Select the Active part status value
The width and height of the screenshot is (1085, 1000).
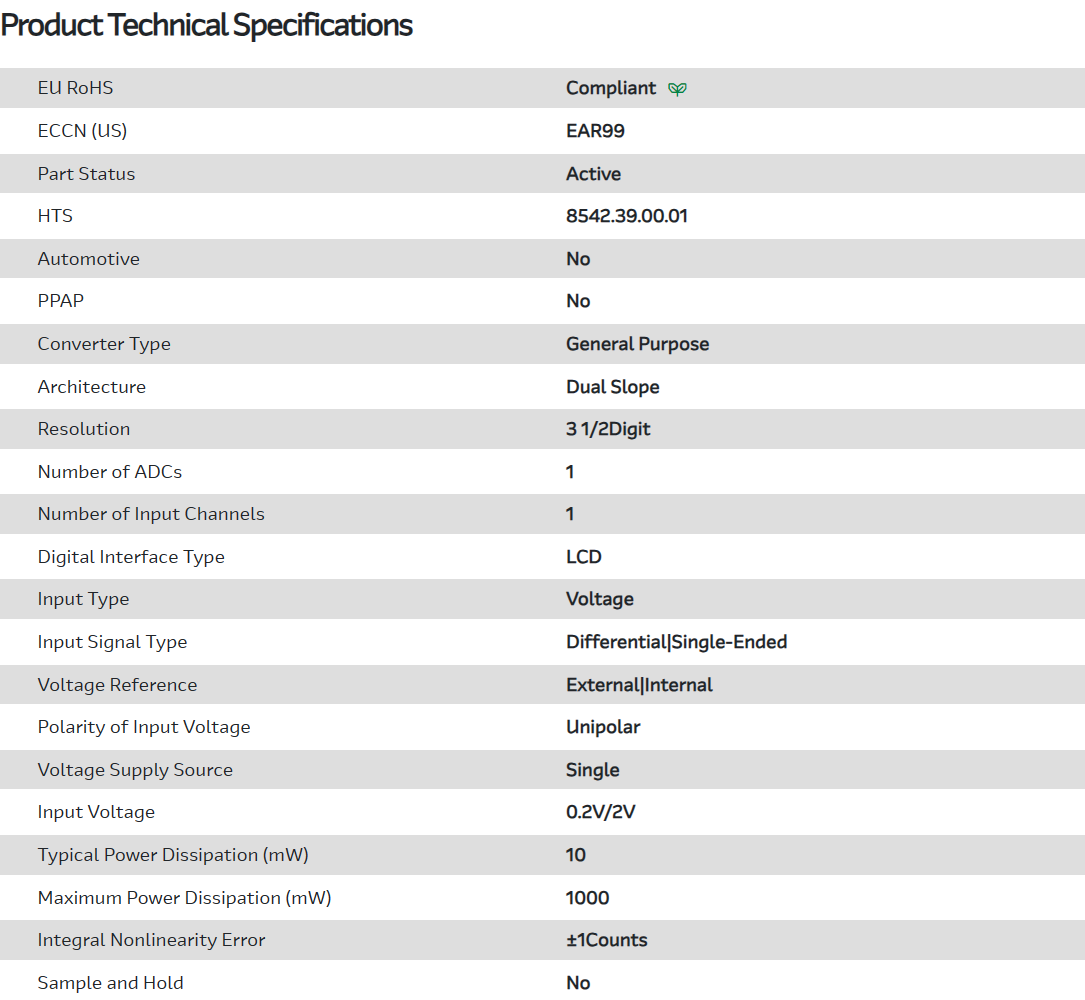[x=593, y=174]
